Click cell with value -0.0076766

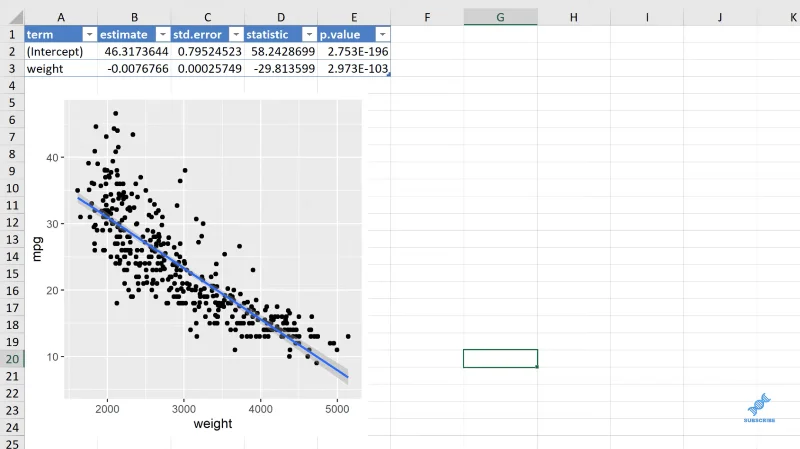point(134,69)
